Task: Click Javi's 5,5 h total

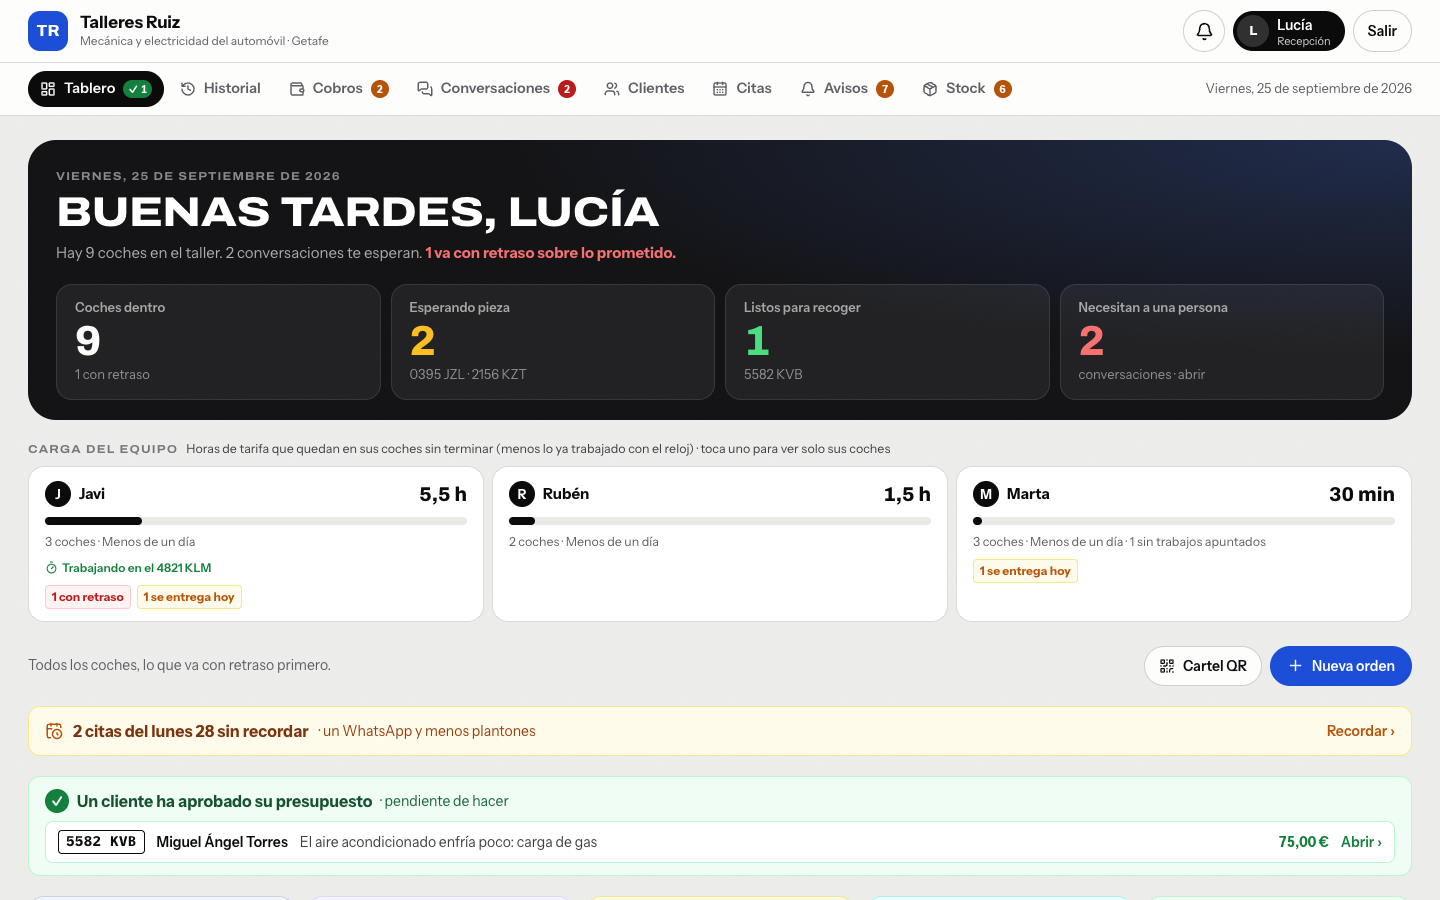Action: 443,494
